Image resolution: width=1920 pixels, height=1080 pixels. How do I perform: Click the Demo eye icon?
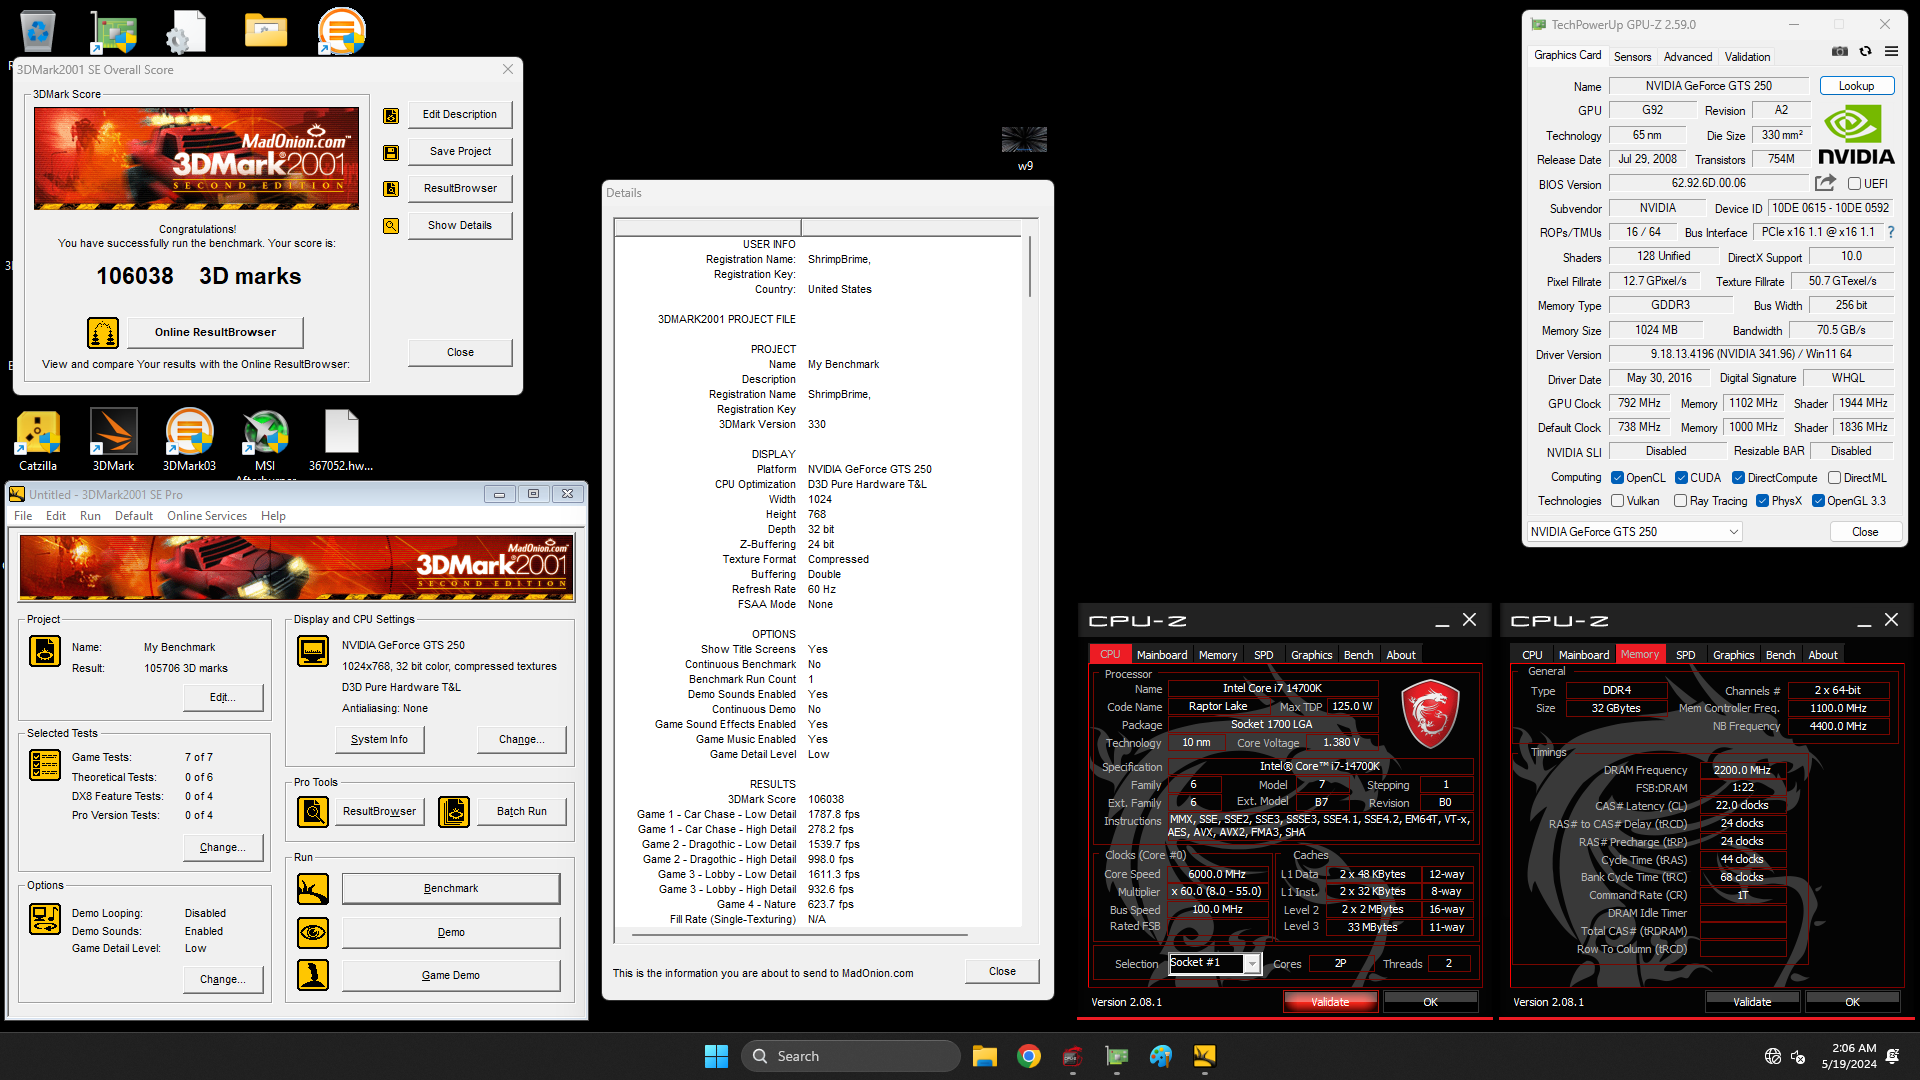[x=313, y=933]
